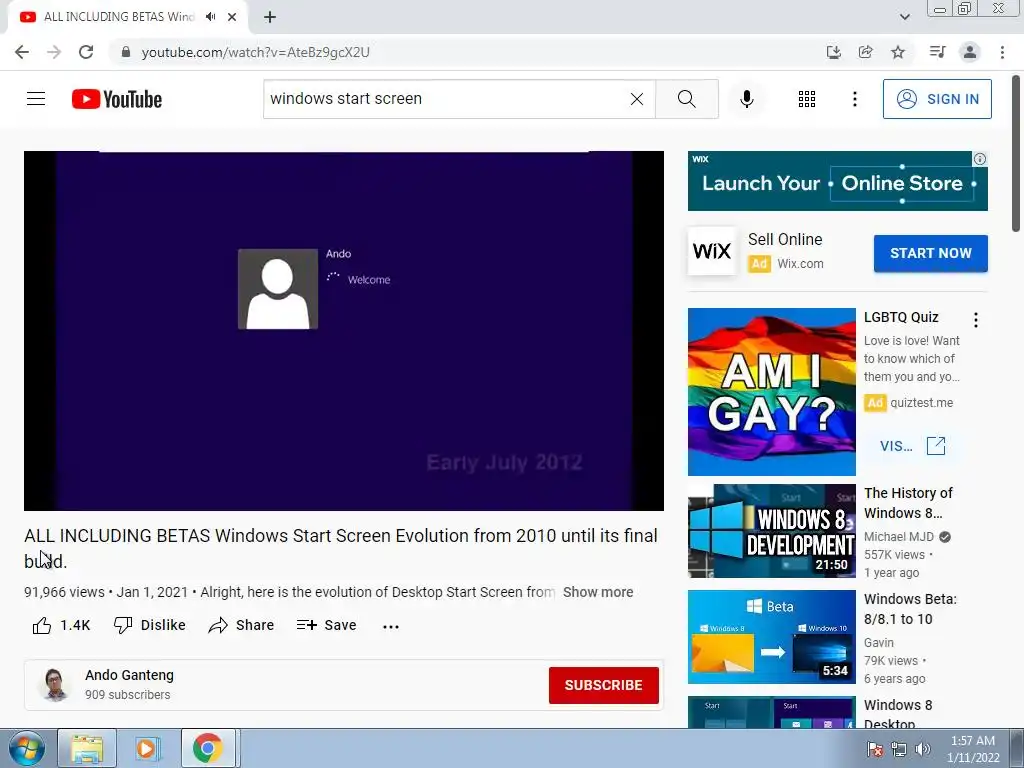The width and height of the screenshot is (1024, 768).
Task: Open Ando Ganteng channel avatar
Action: tap(56, 684)
